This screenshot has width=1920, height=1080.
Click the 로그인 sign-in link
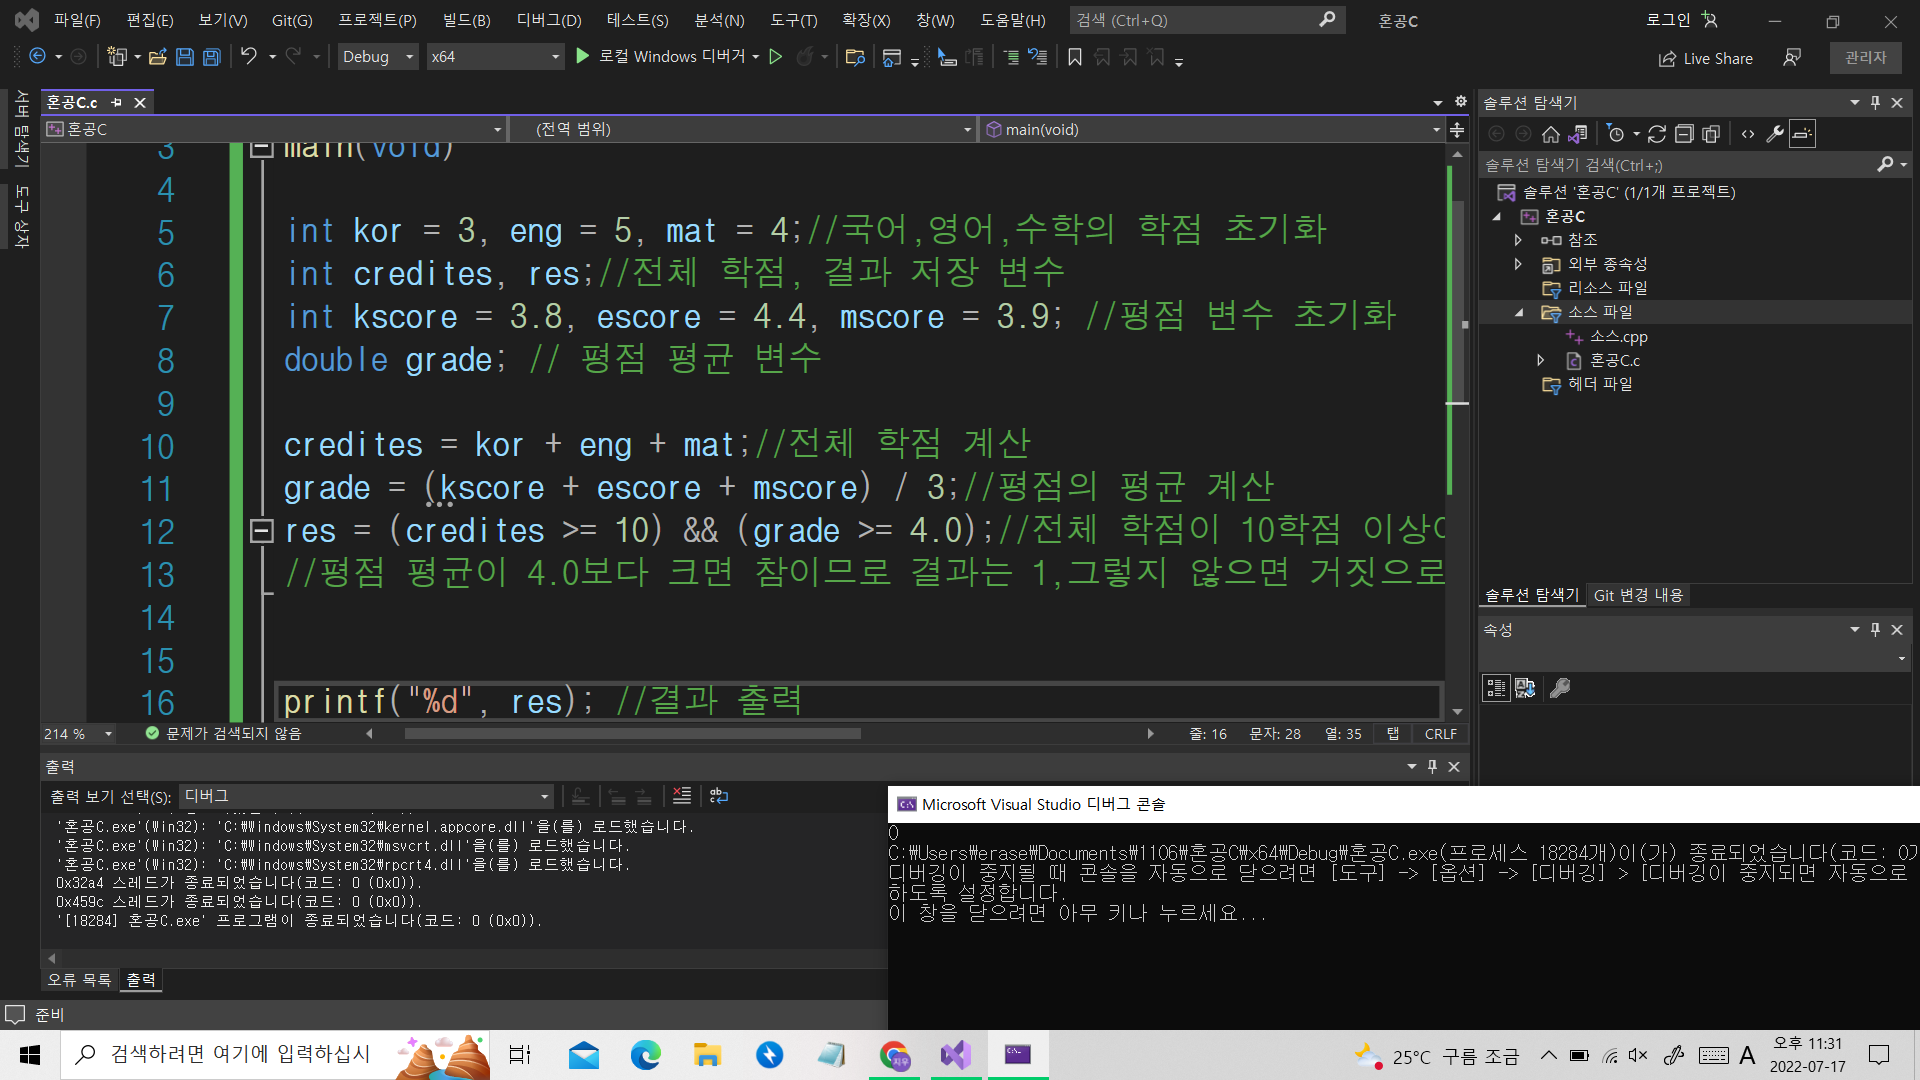[1668, 20]
